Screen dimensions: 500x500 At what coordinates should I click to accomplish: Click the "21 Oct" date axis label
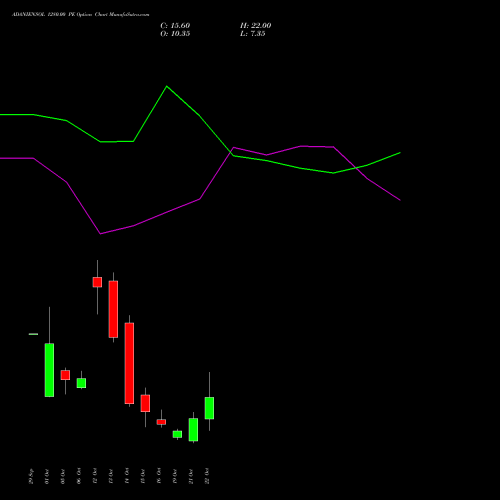pyautogui.click(x=191, y=476)
